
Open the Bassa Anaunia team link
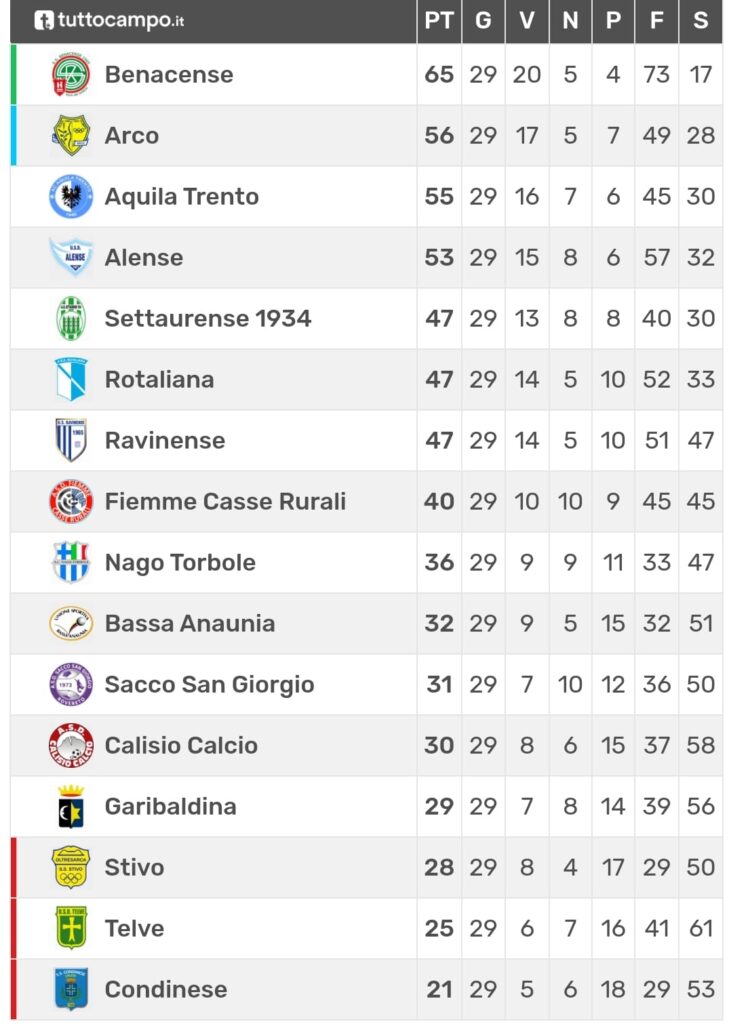[x=189, y=624]
